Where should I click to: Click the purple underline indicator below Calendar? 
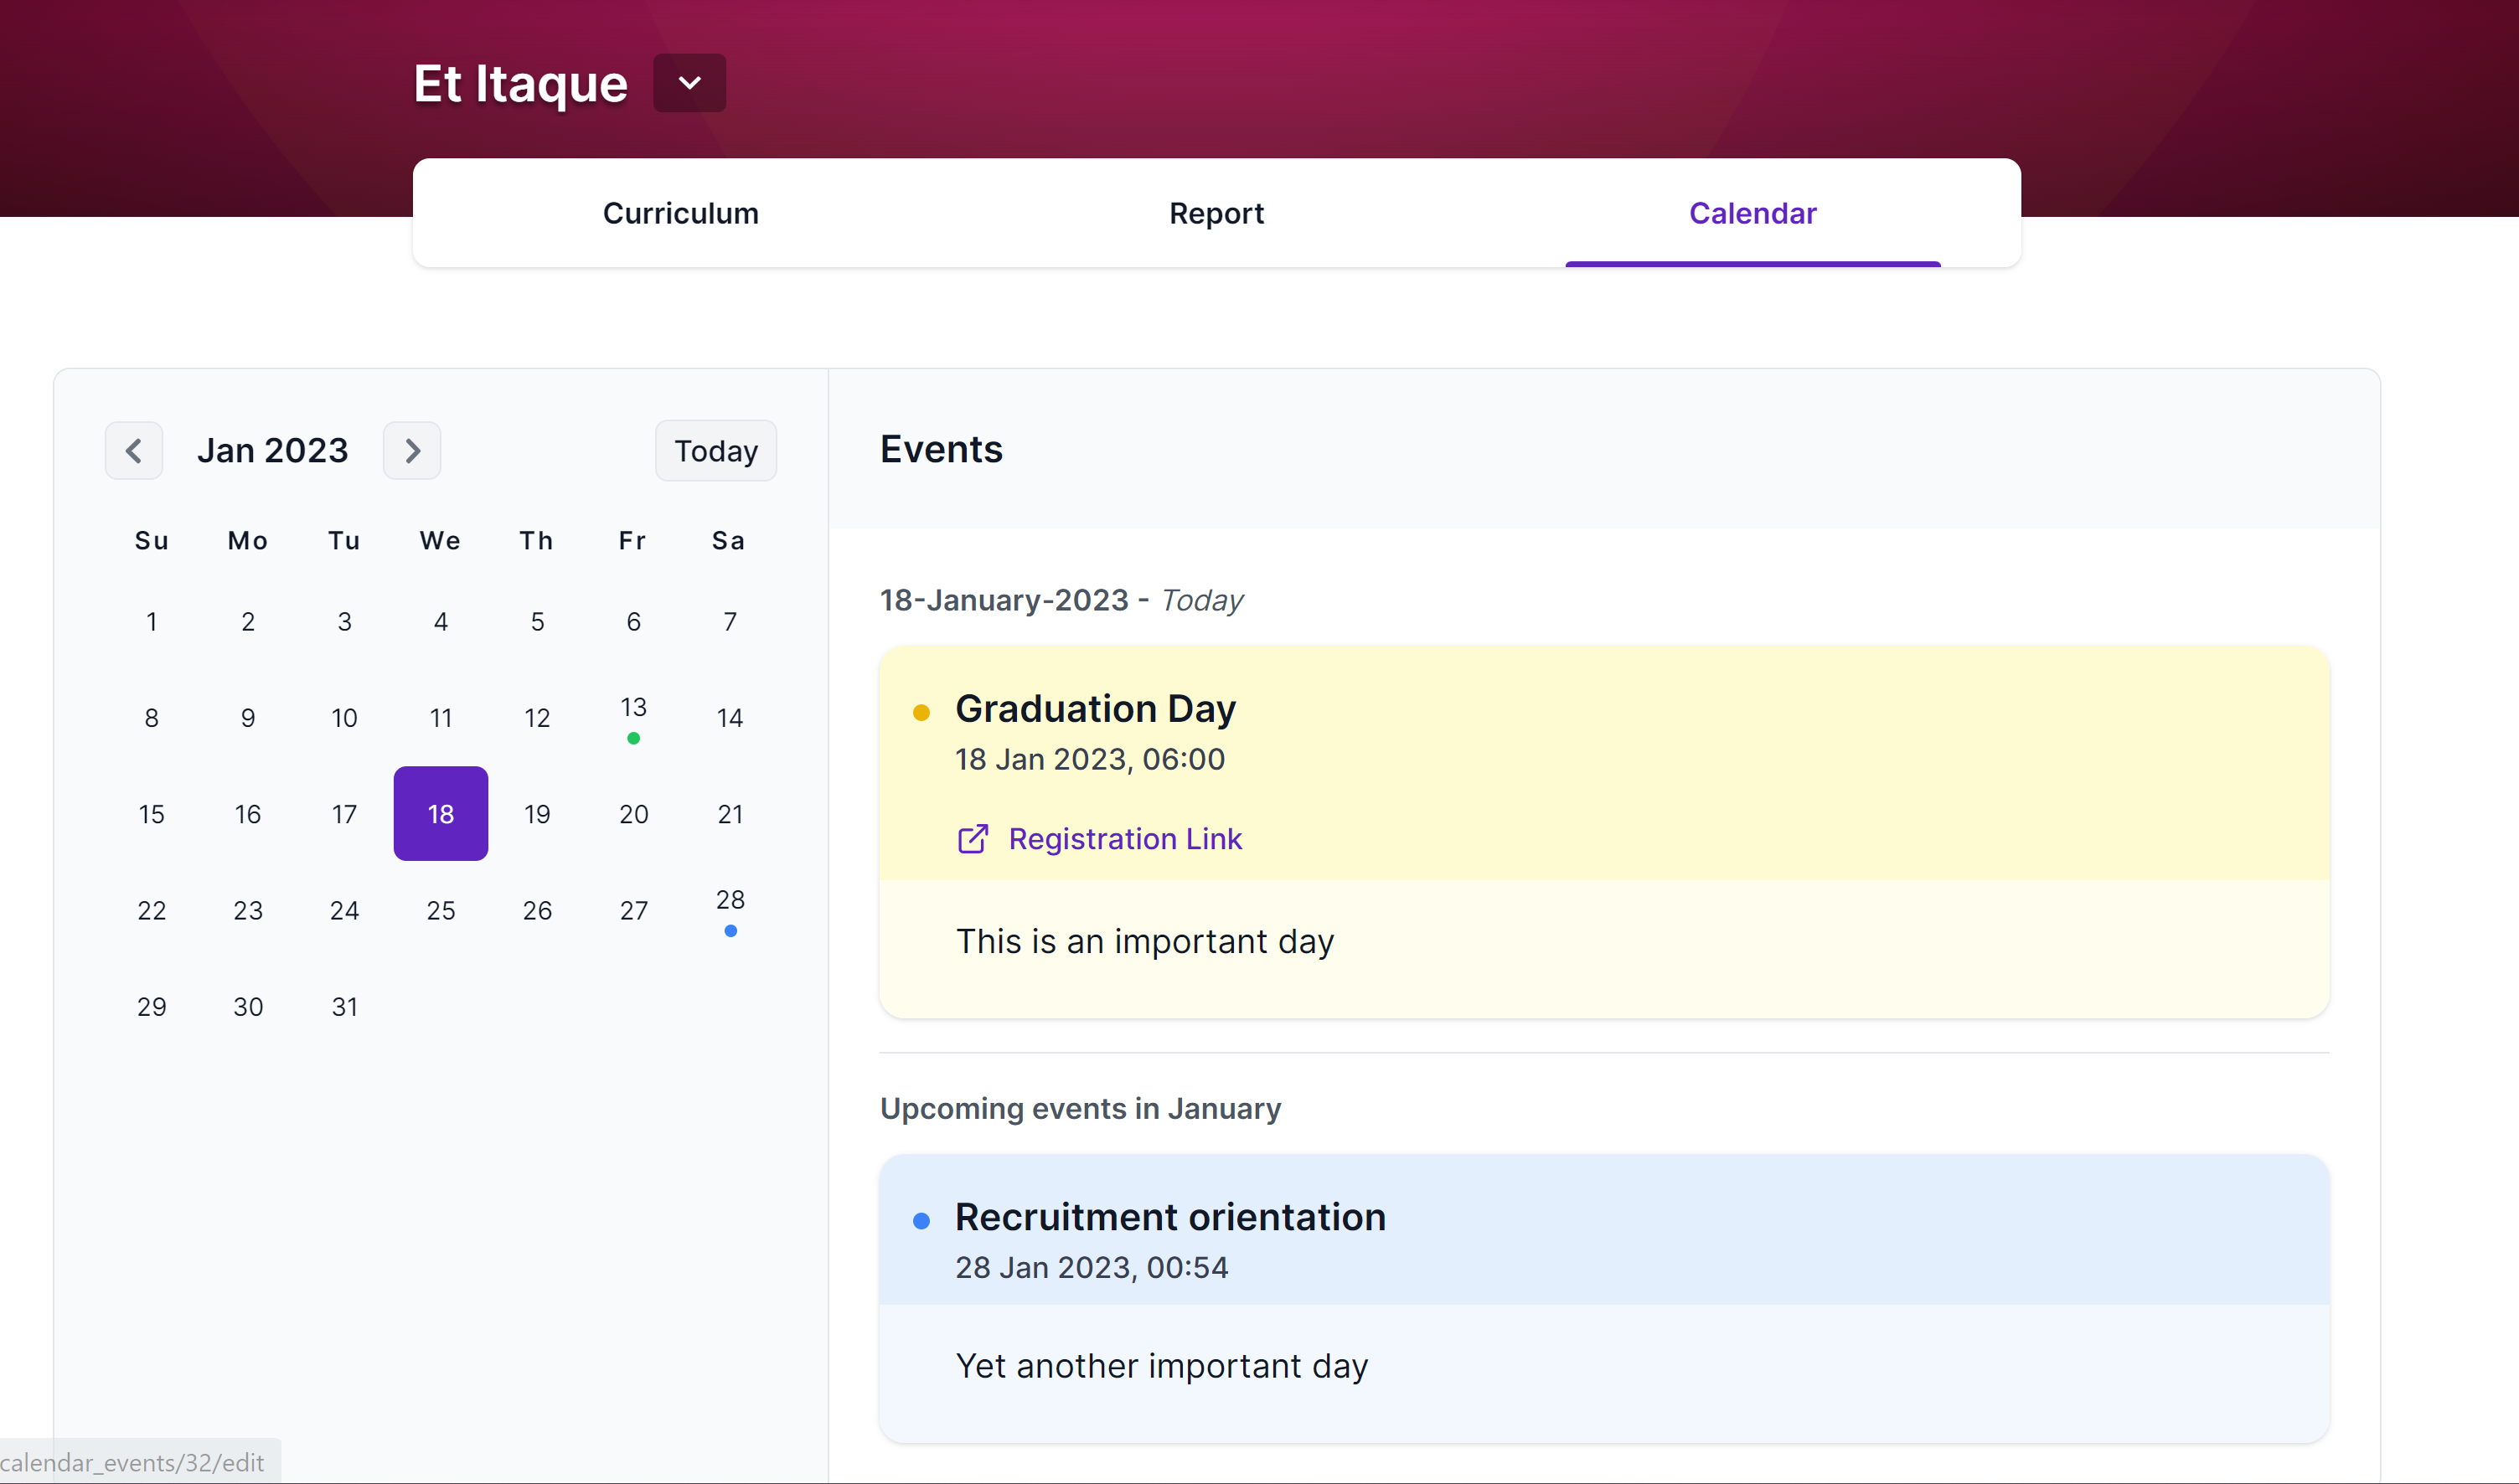[1752, 264]
